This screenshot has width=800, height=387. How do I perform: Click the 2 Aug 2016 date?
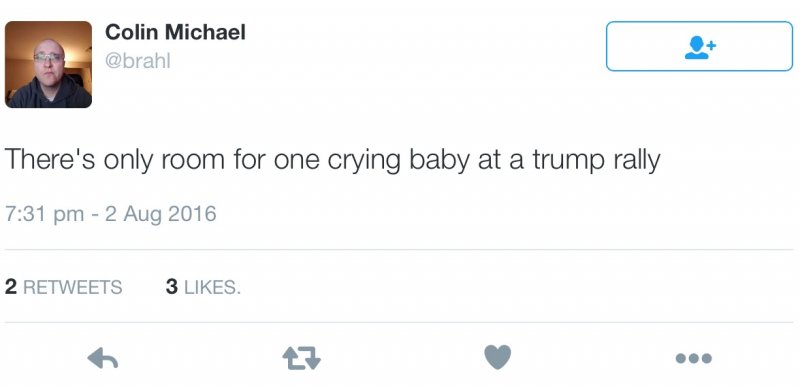pos(161,214)
